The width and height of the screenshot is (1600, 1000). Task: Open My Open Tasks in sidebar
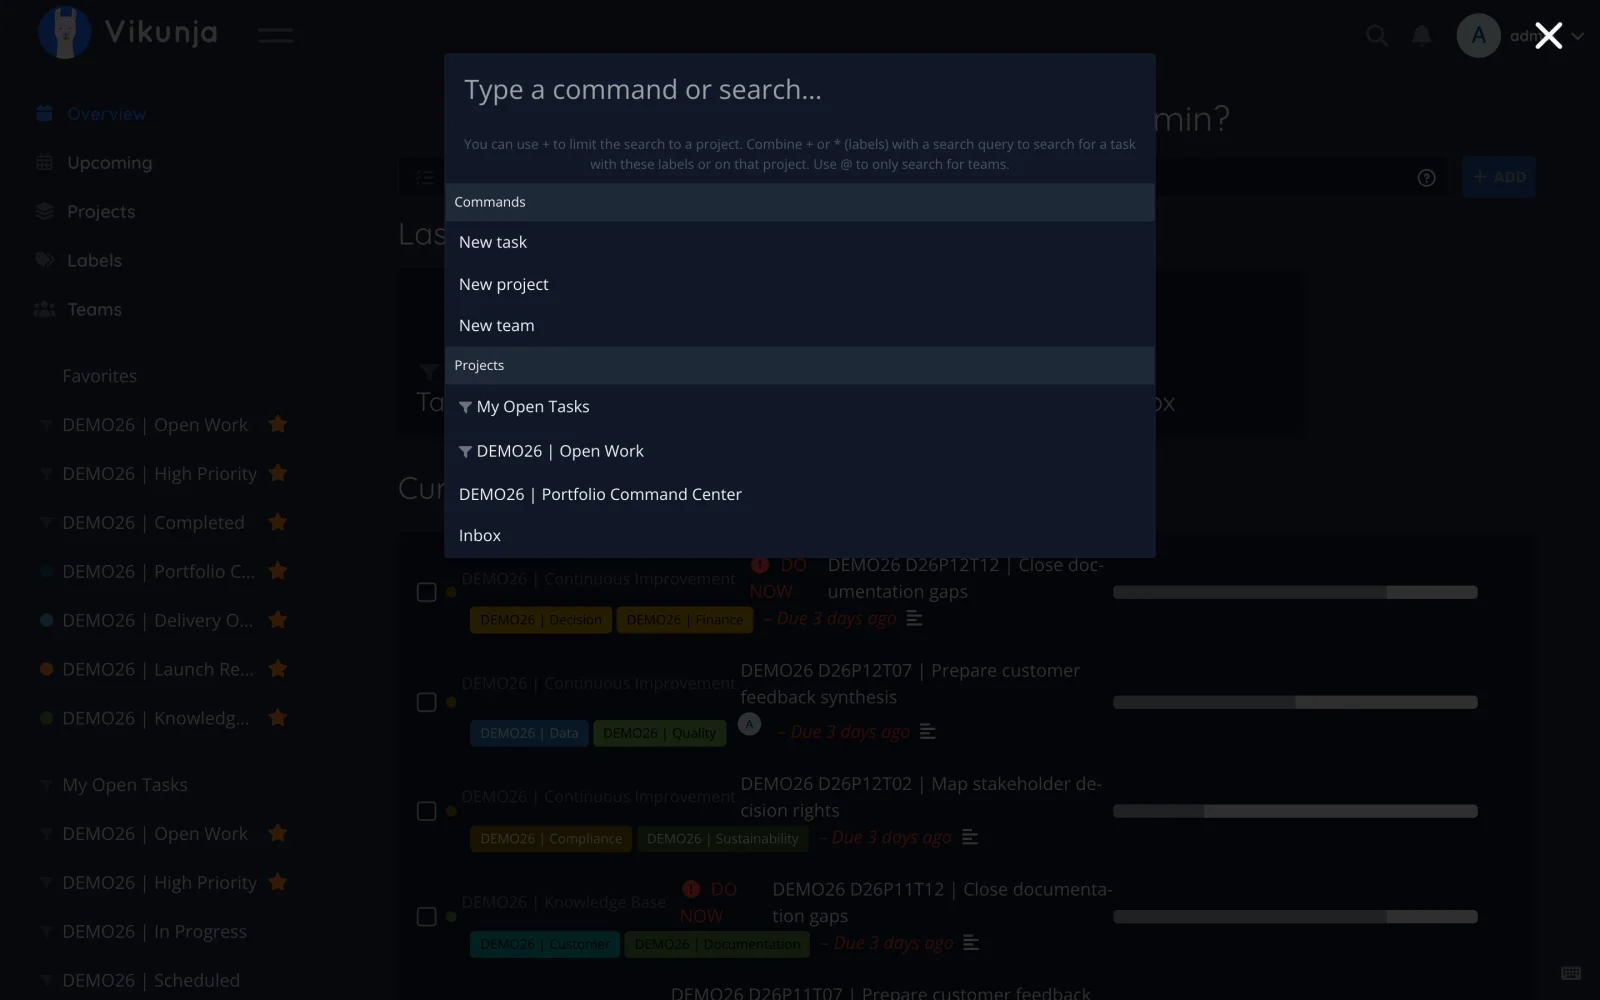125,785
